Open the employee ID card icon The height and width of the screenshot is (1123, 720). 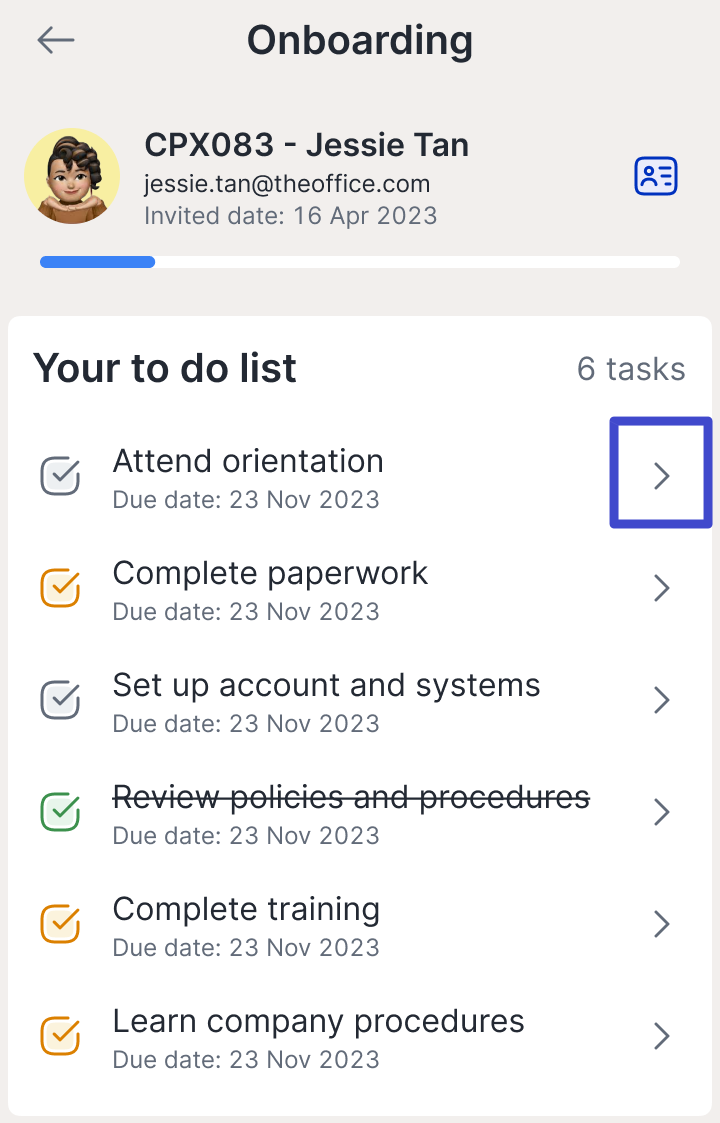656,177
